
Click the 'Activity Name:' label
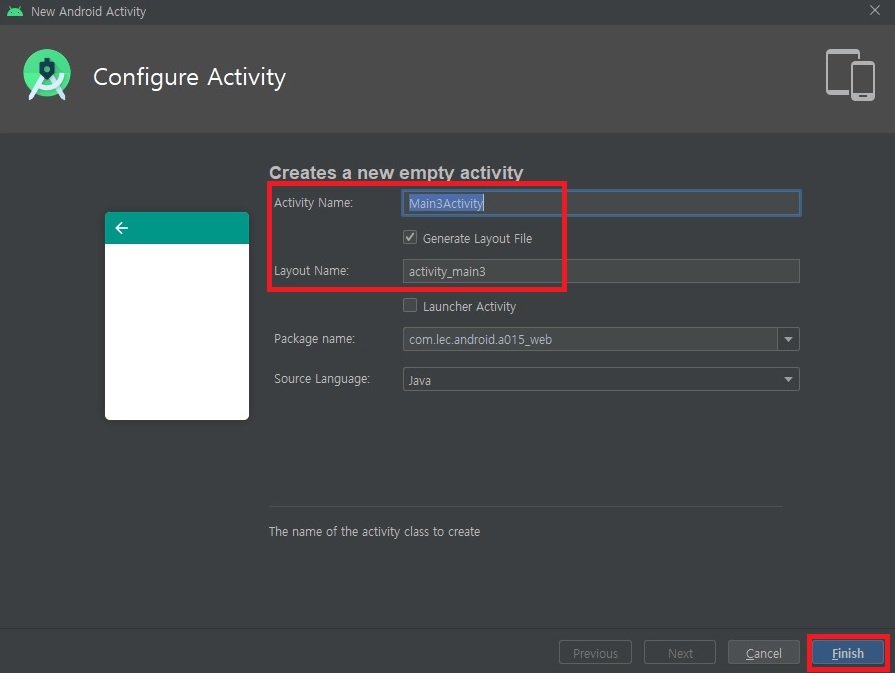(x=313, y=203)
